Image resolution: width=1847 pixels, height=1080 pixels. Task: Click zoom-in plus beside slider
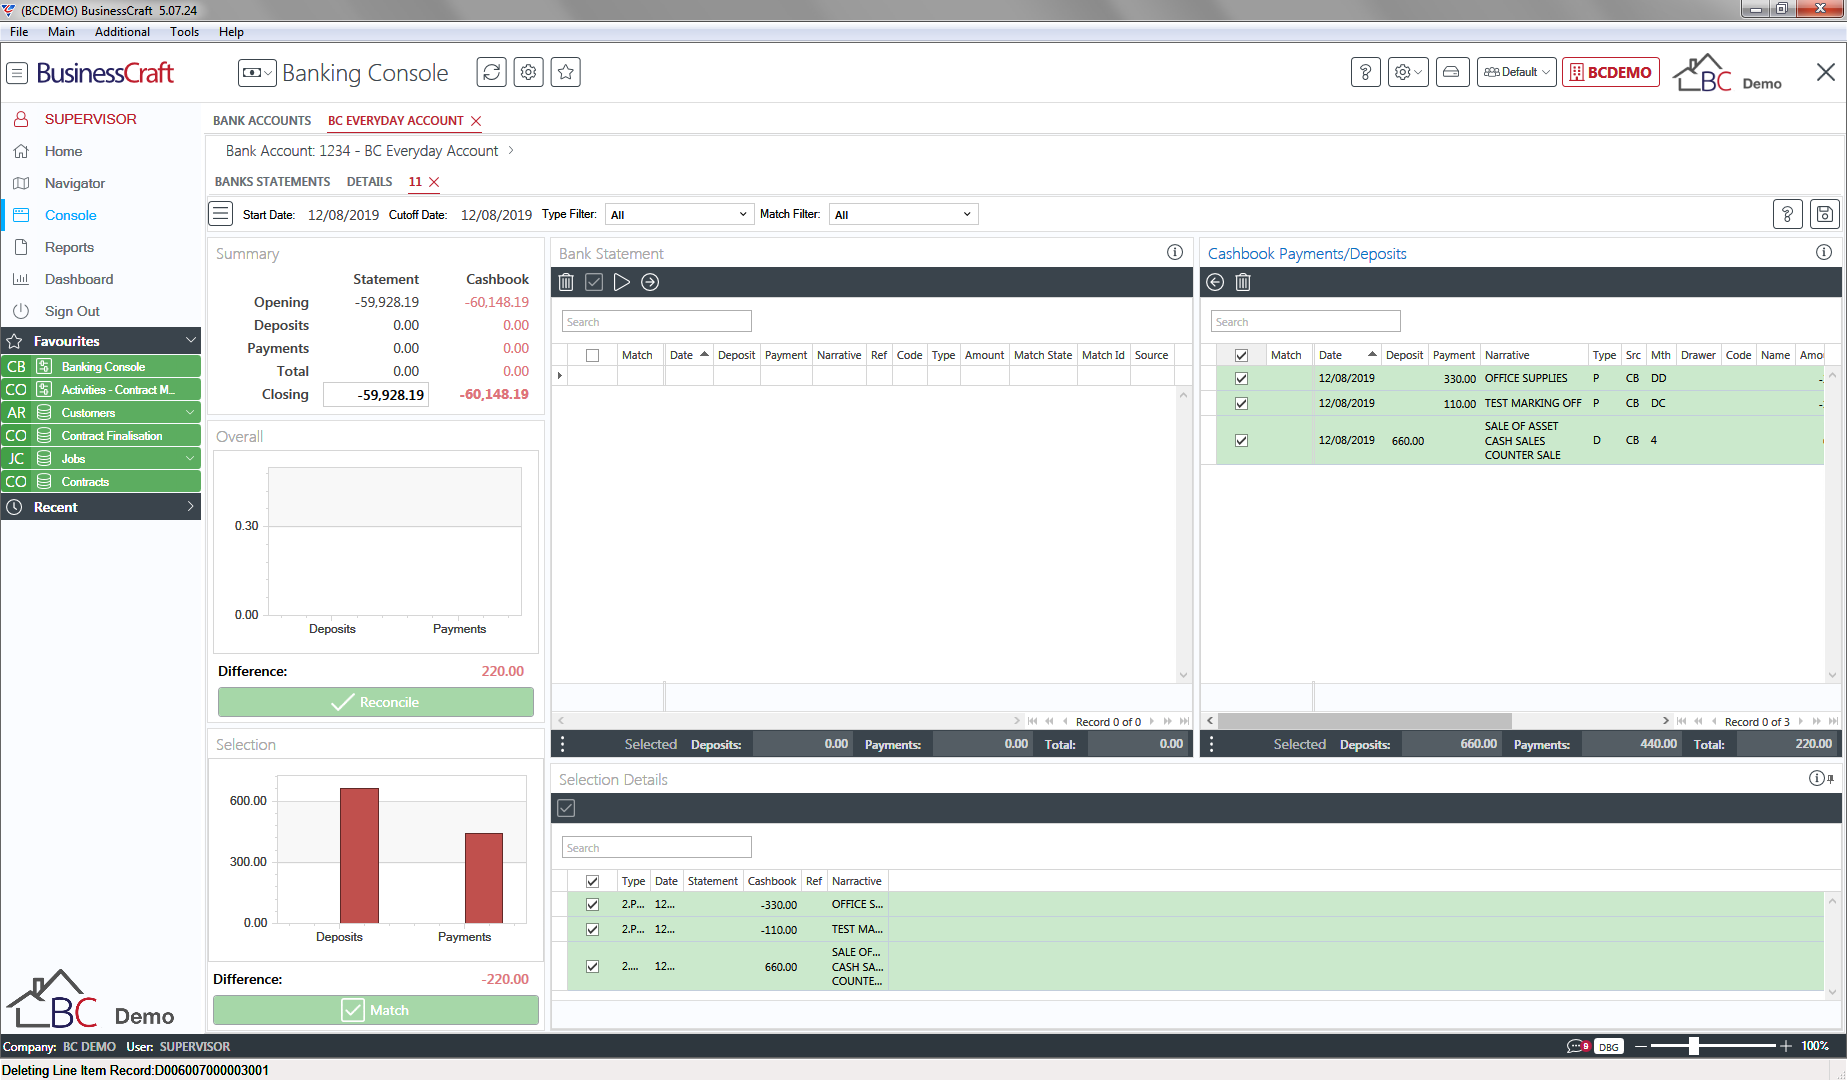pyautogui.click(x=1785, y=1046)
